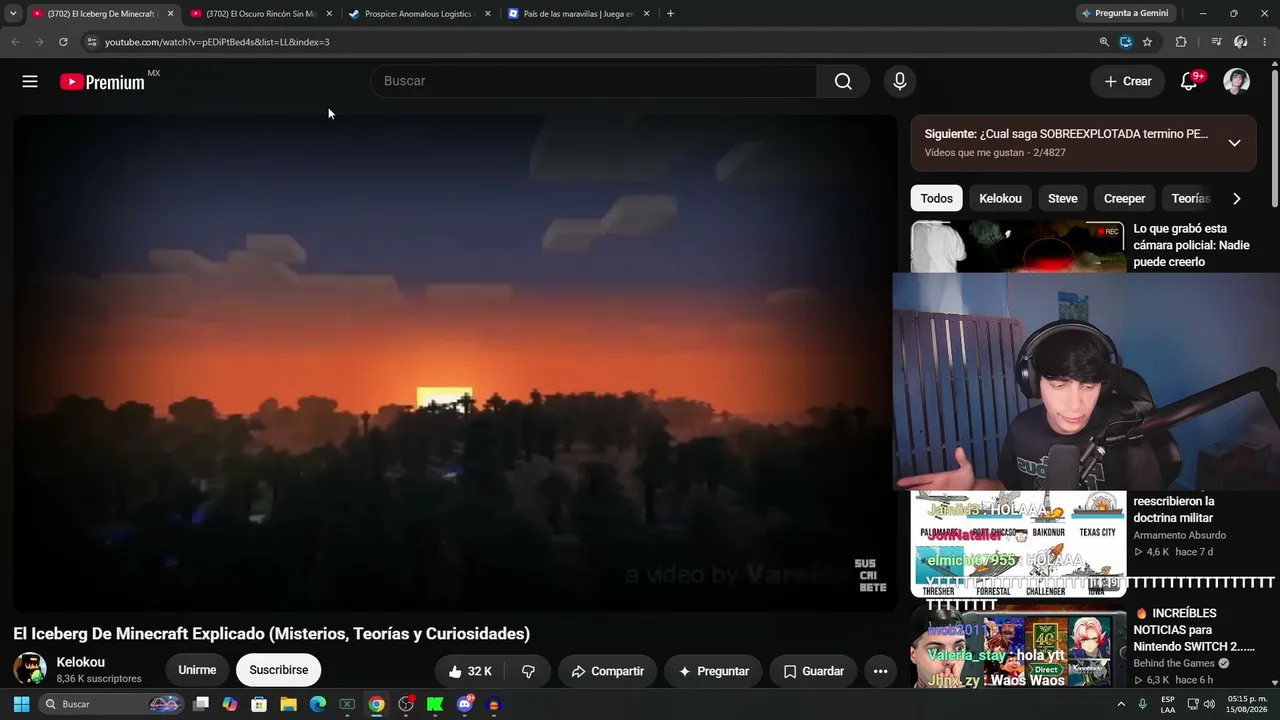Show next filter chips with arrow
The width and height of the screenshot is (1280, 720).
click(x=1236, y=198)
